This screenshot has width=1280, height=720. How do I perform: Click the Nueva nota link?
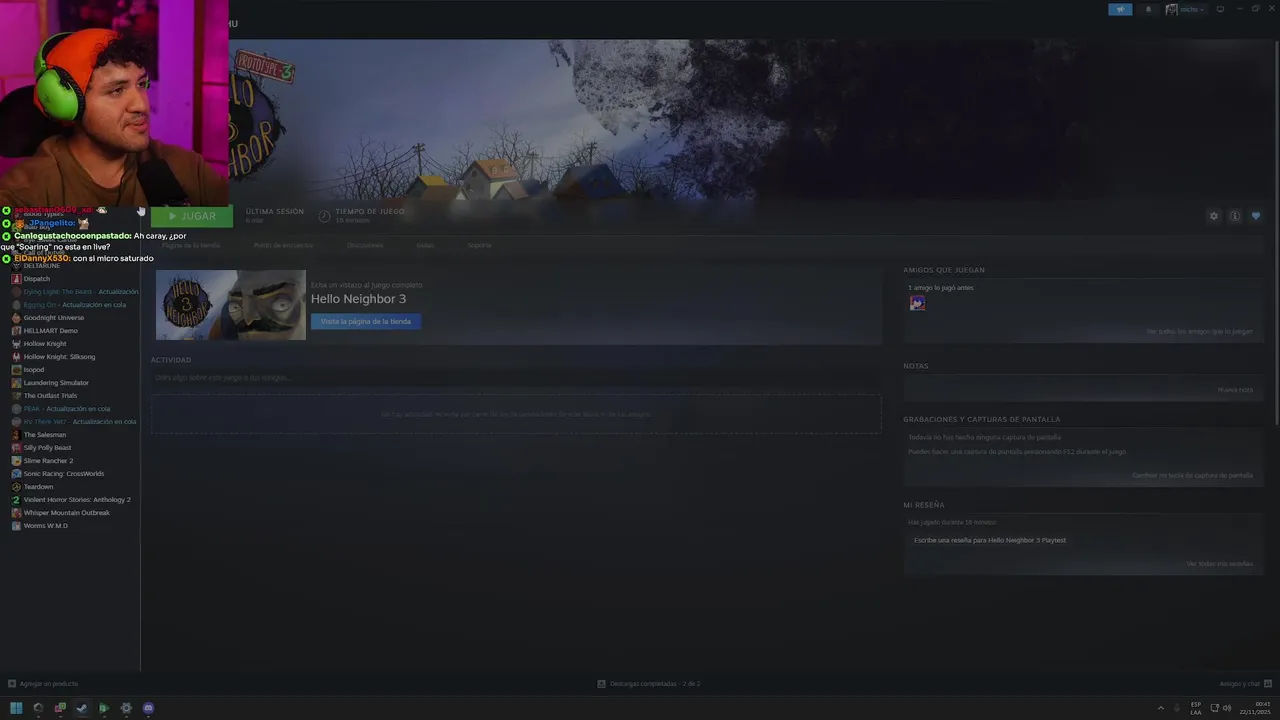pos(1235,390)
